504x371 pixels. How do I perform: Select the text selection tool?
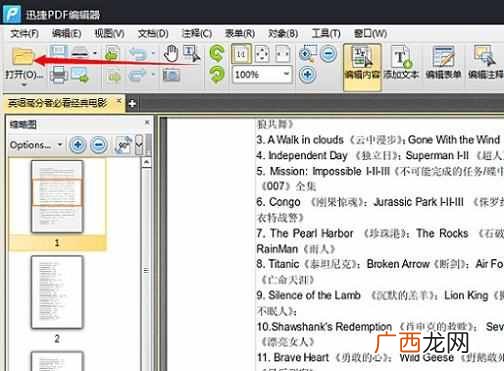coord(191,54)
